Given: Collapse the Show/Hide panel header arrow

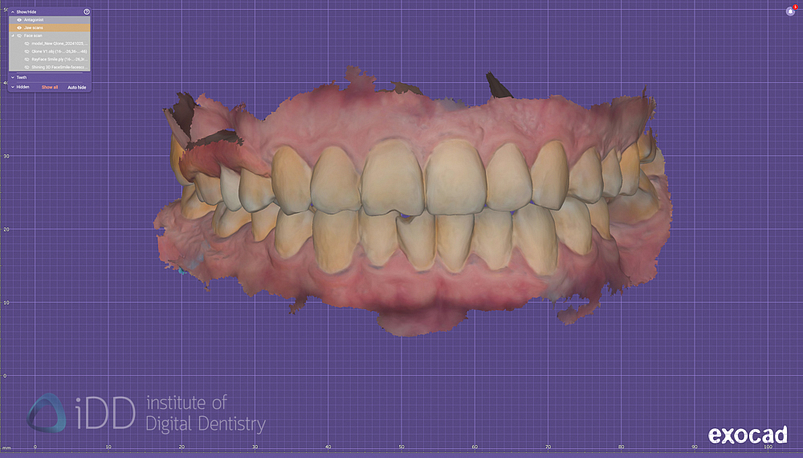Looking at the screenshot, I should (12, 12).
